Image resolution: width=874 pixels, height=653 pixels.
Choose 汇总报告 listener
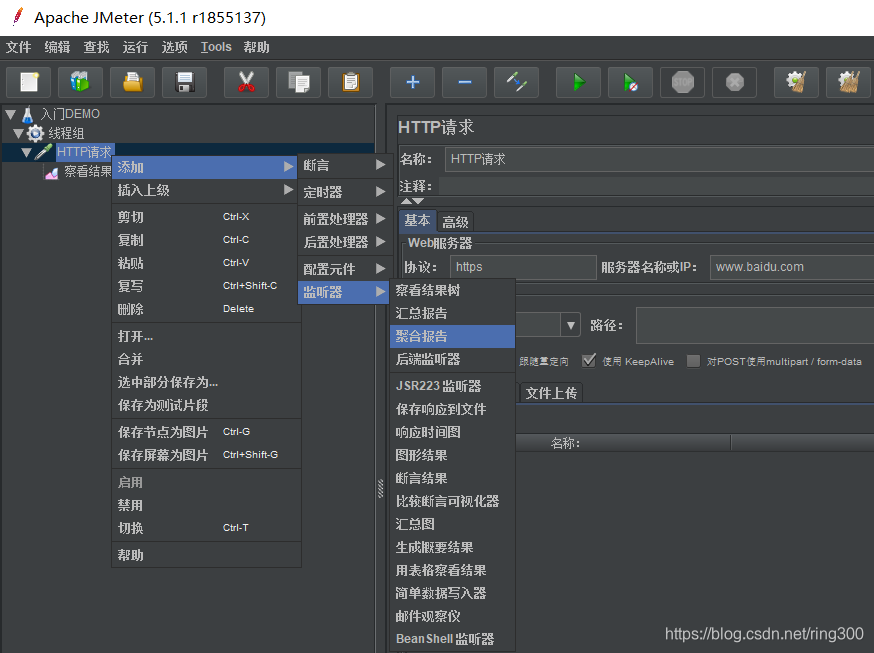coord(453,313)
